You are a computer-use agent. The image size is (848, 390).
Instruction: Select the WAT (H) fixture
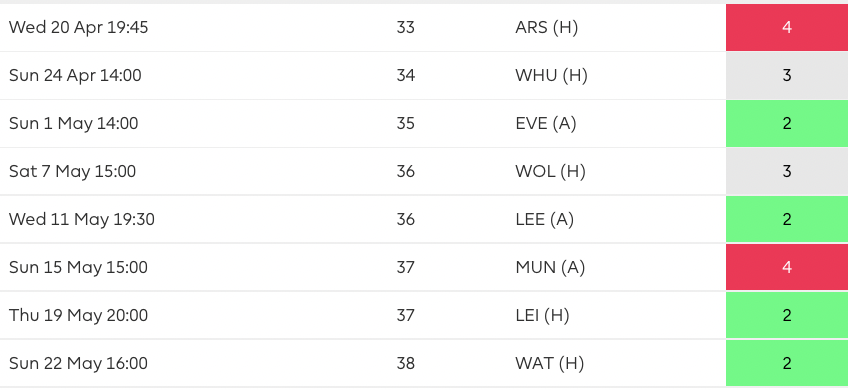[549, 363]
